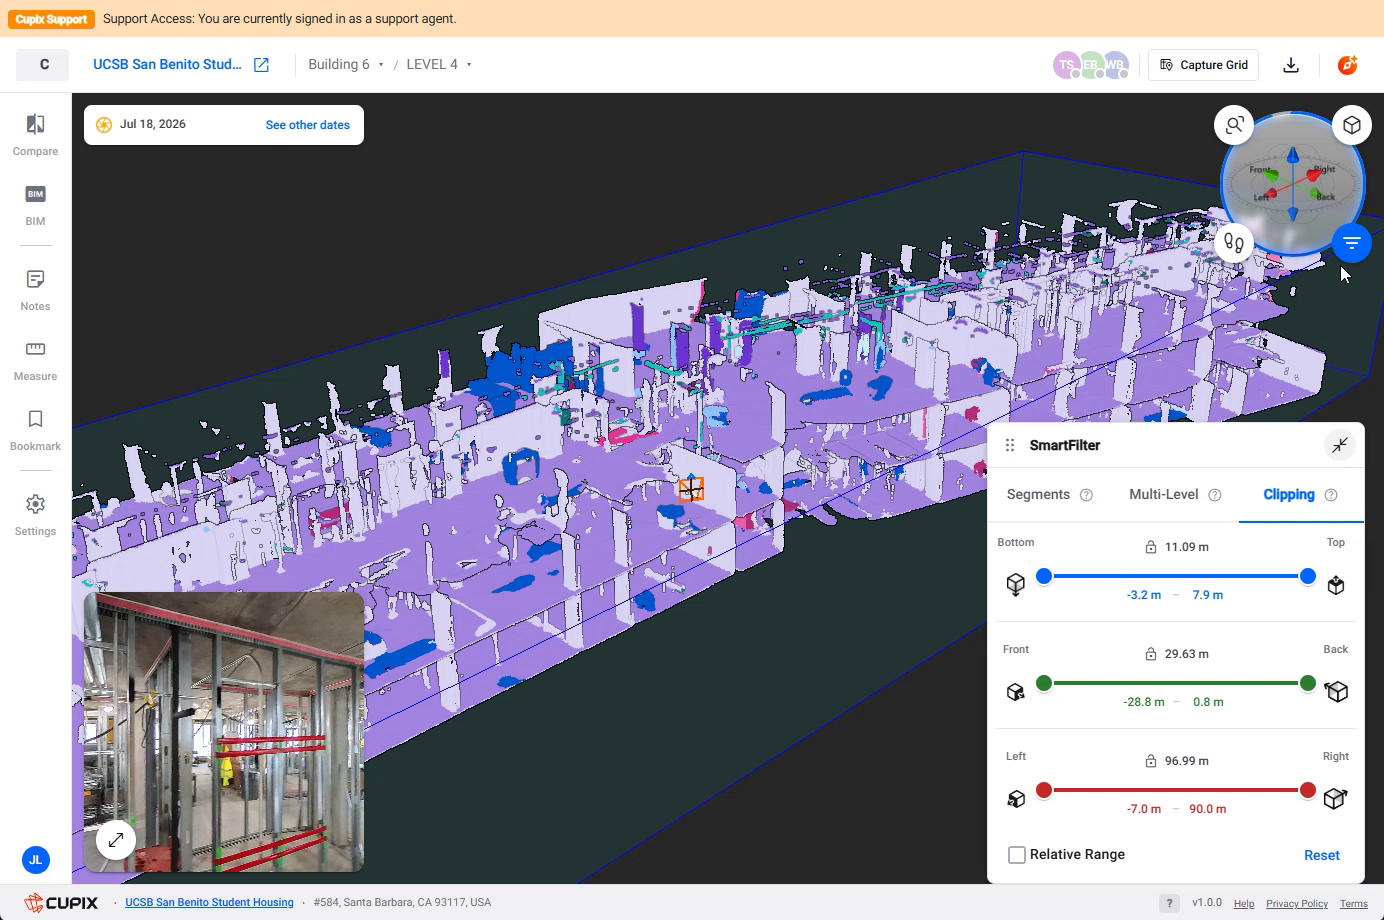Switch to footsteps walk mode icon
Image resolution: width=1384 pixels, height=920 pixels.
(1234, 243)
